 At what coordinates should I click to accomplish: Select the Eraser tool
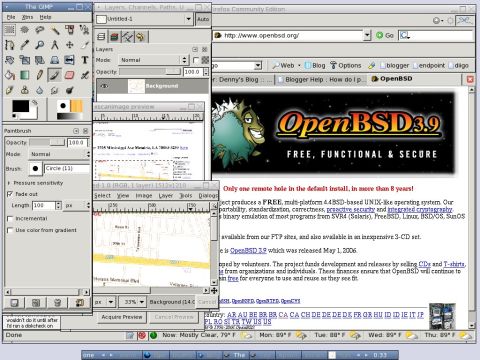click(x=70, y=75)
